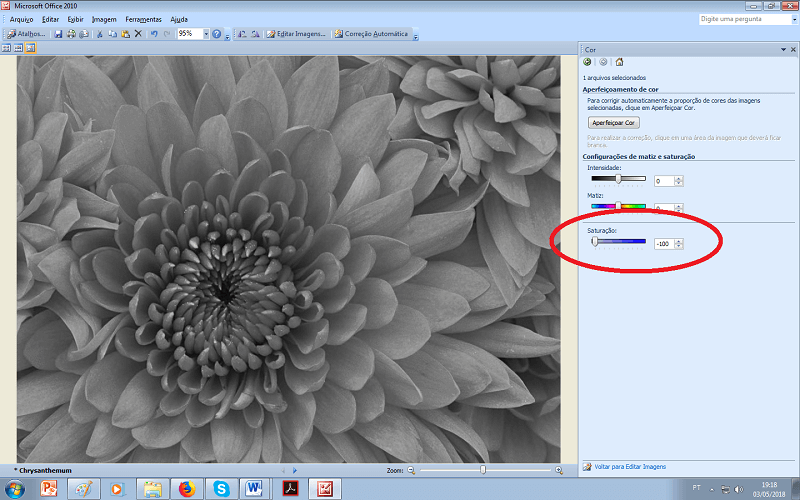Open the Imagem menu

103,19
